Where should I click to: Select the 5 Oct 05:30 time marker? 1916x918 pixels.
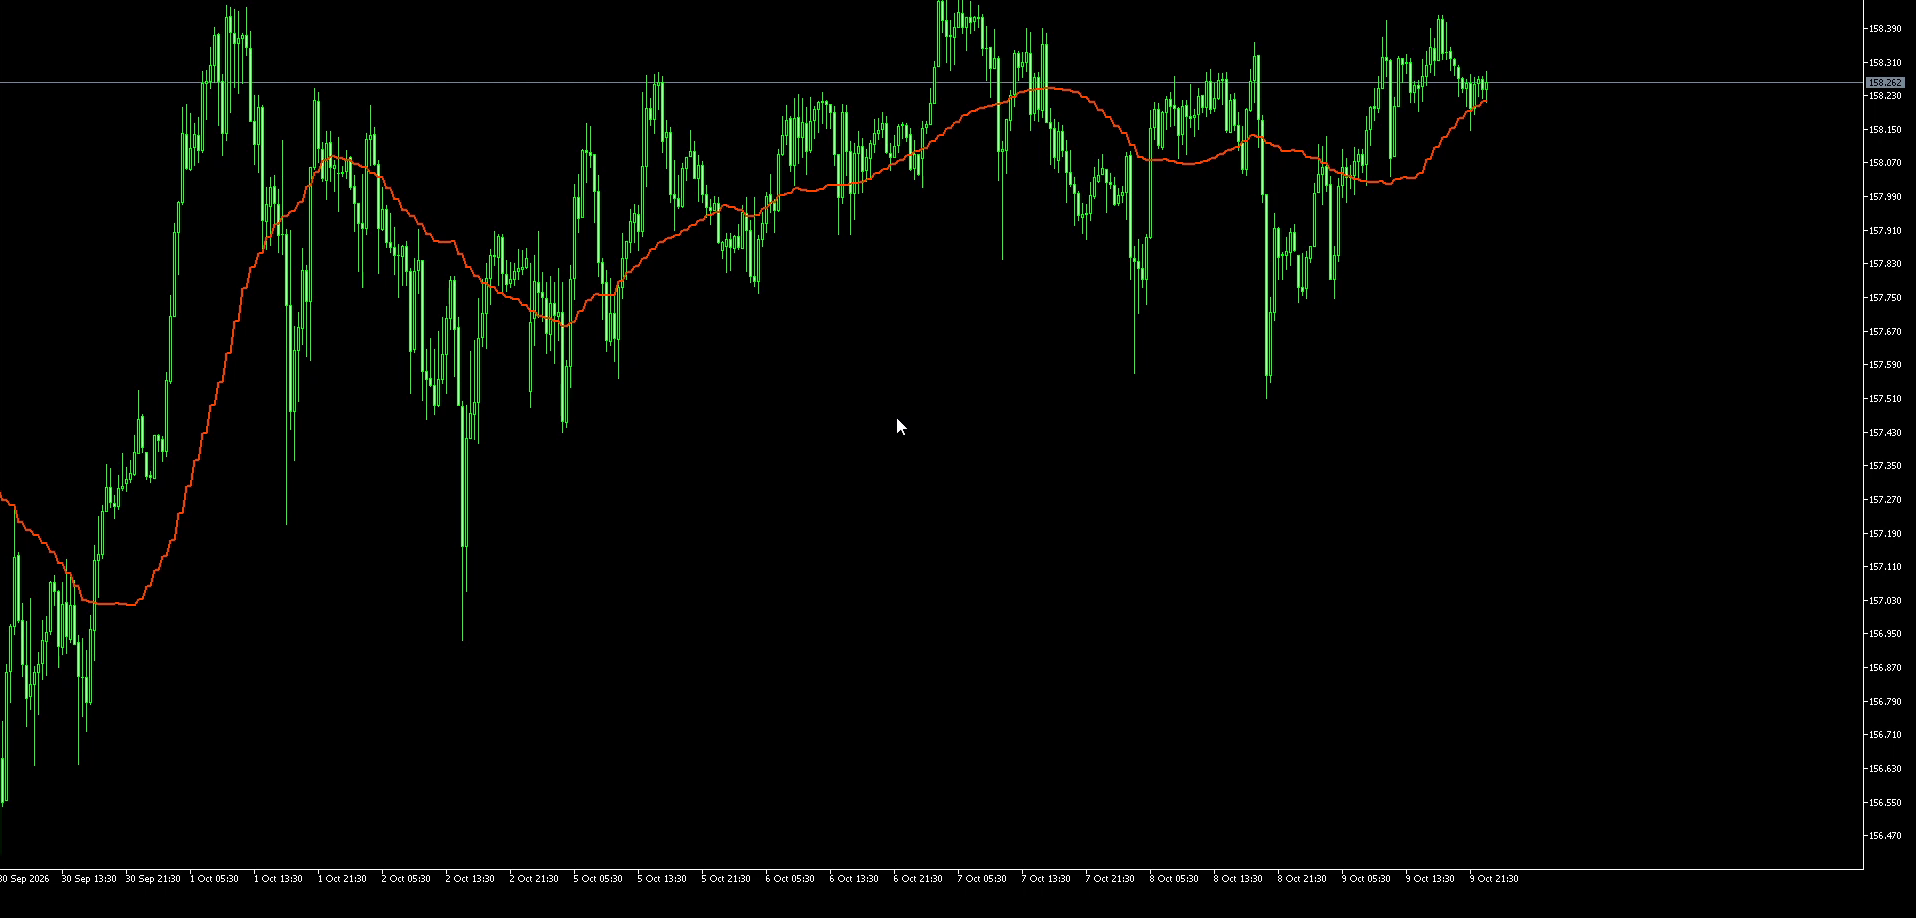(x=598, y=879)
